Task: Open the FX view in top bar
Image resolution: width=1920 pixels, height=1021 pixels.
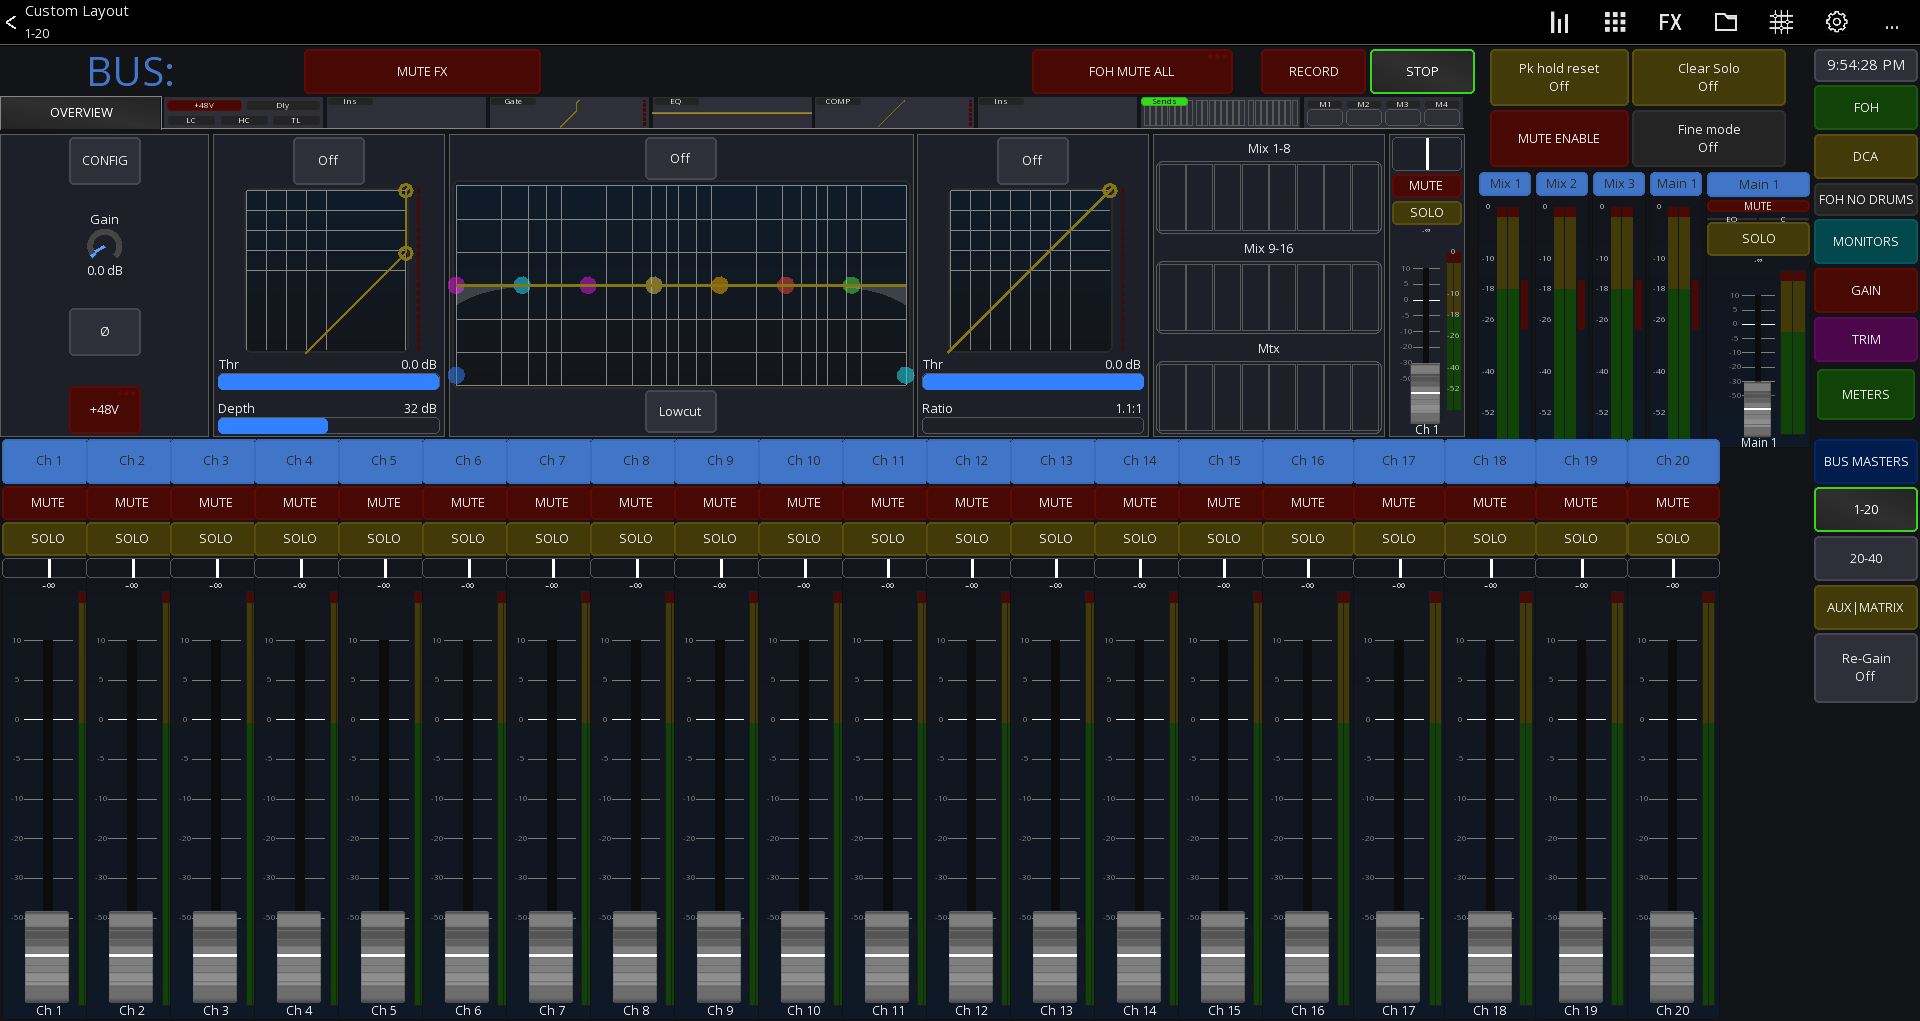Action: click(1669, 22)
